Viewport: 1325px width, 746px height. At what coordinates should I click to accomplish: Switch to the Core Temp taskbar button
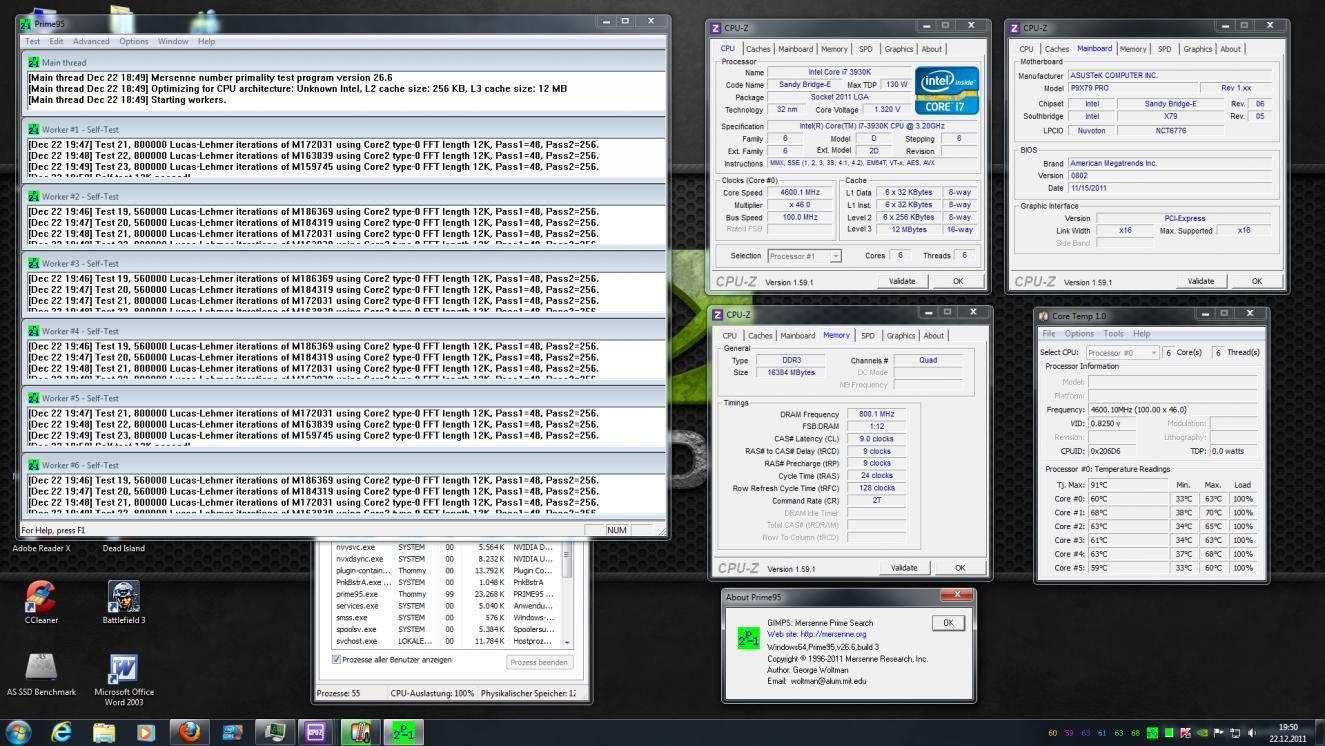[362, 732]
